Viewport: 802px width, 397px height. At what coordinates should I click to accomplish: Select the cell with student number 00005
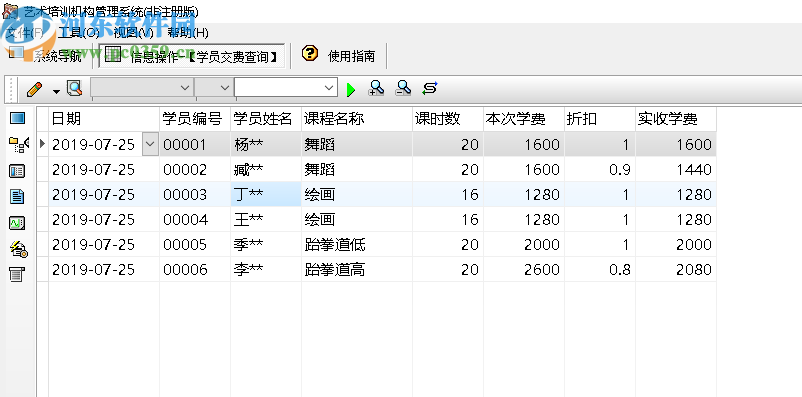click(x=195, y=245)
